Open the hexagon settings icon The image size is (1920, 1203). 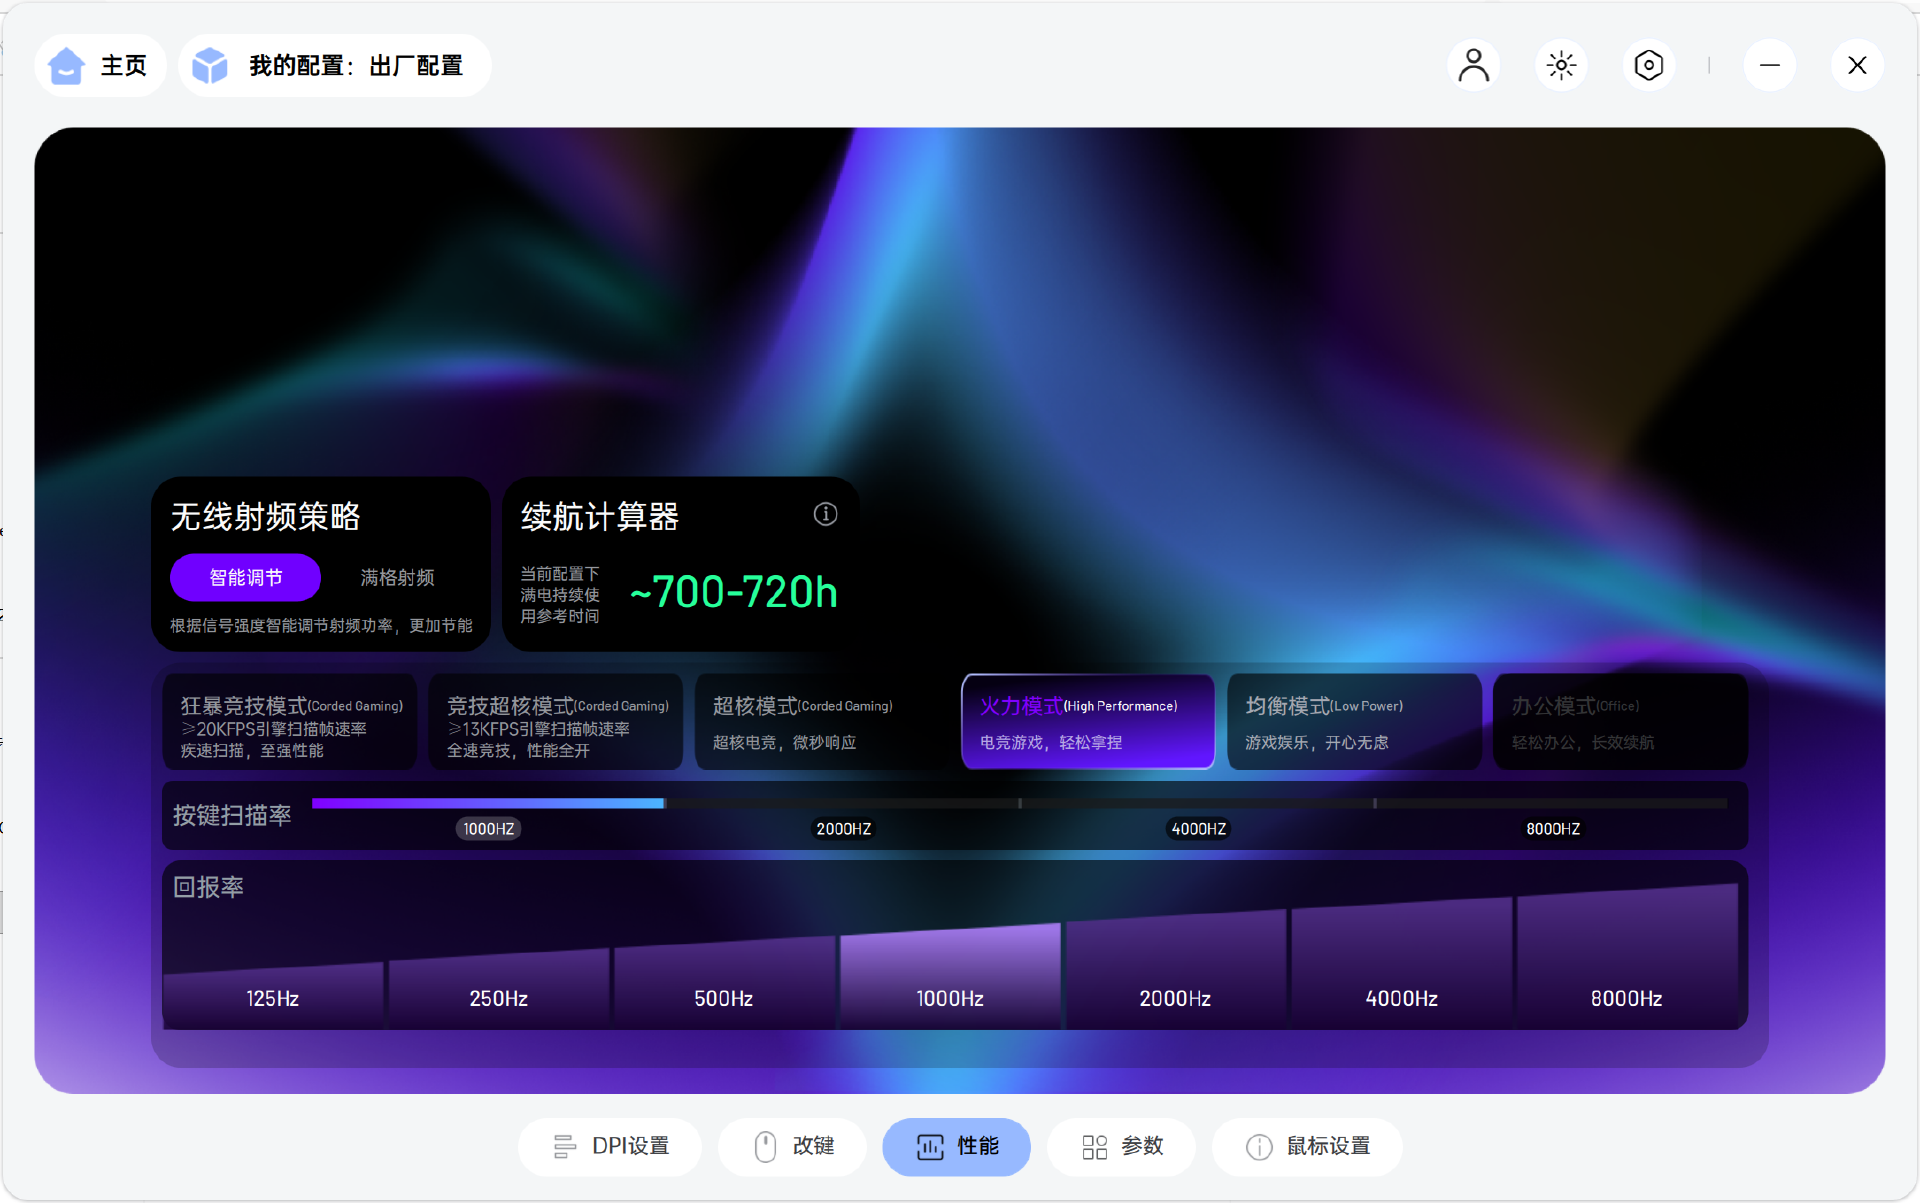point(1648,66)
